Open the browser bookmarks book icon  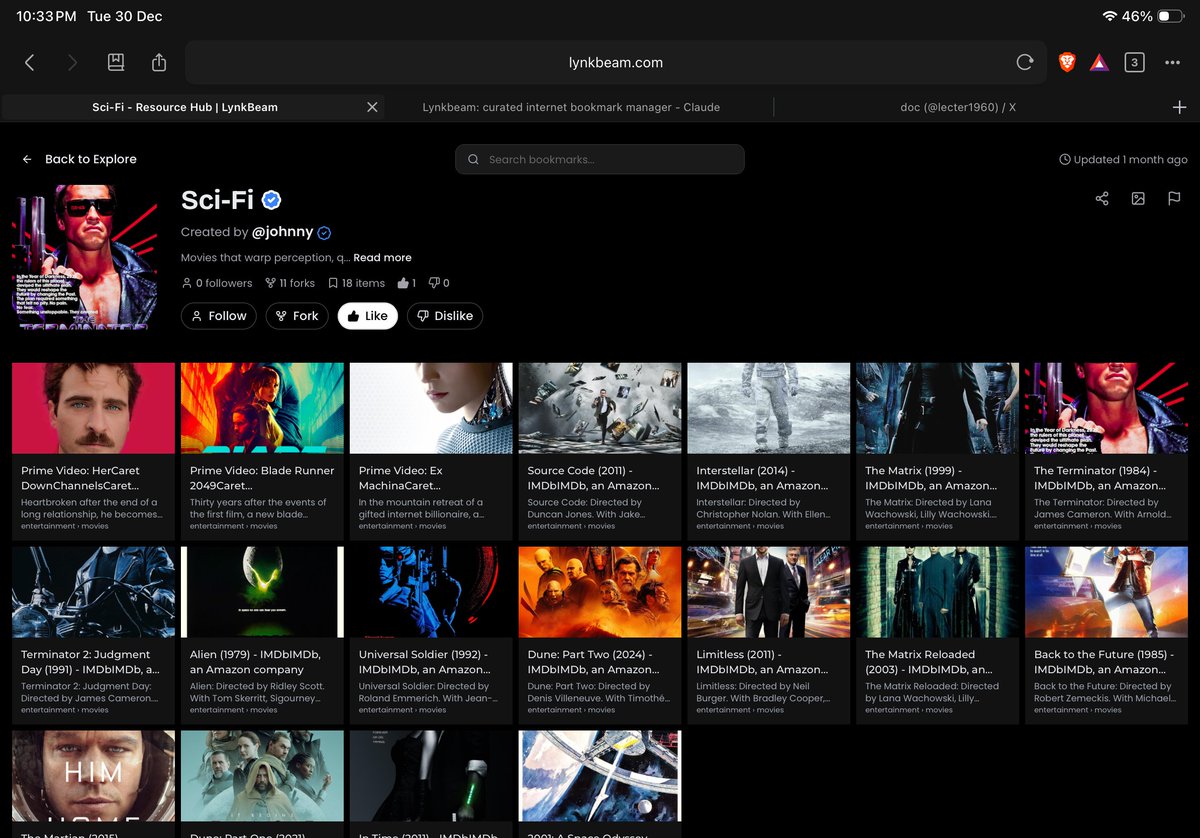[116, 62]
